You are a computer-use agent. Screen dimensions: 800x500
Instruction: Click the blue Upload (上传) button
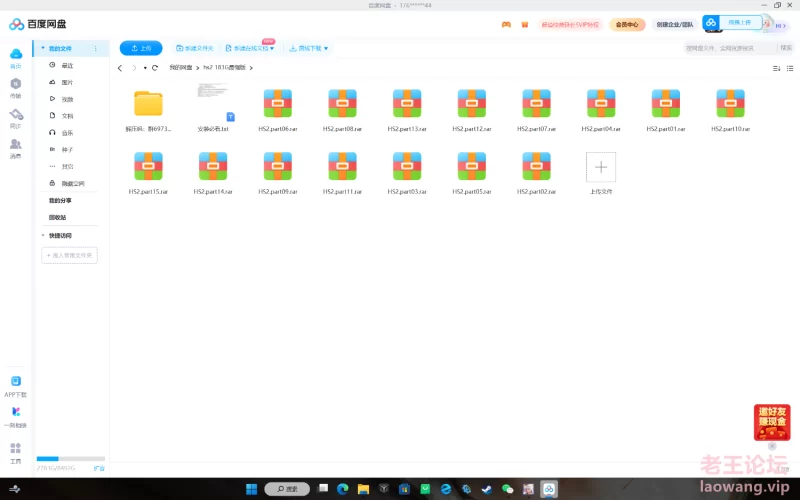coord(141,48)
